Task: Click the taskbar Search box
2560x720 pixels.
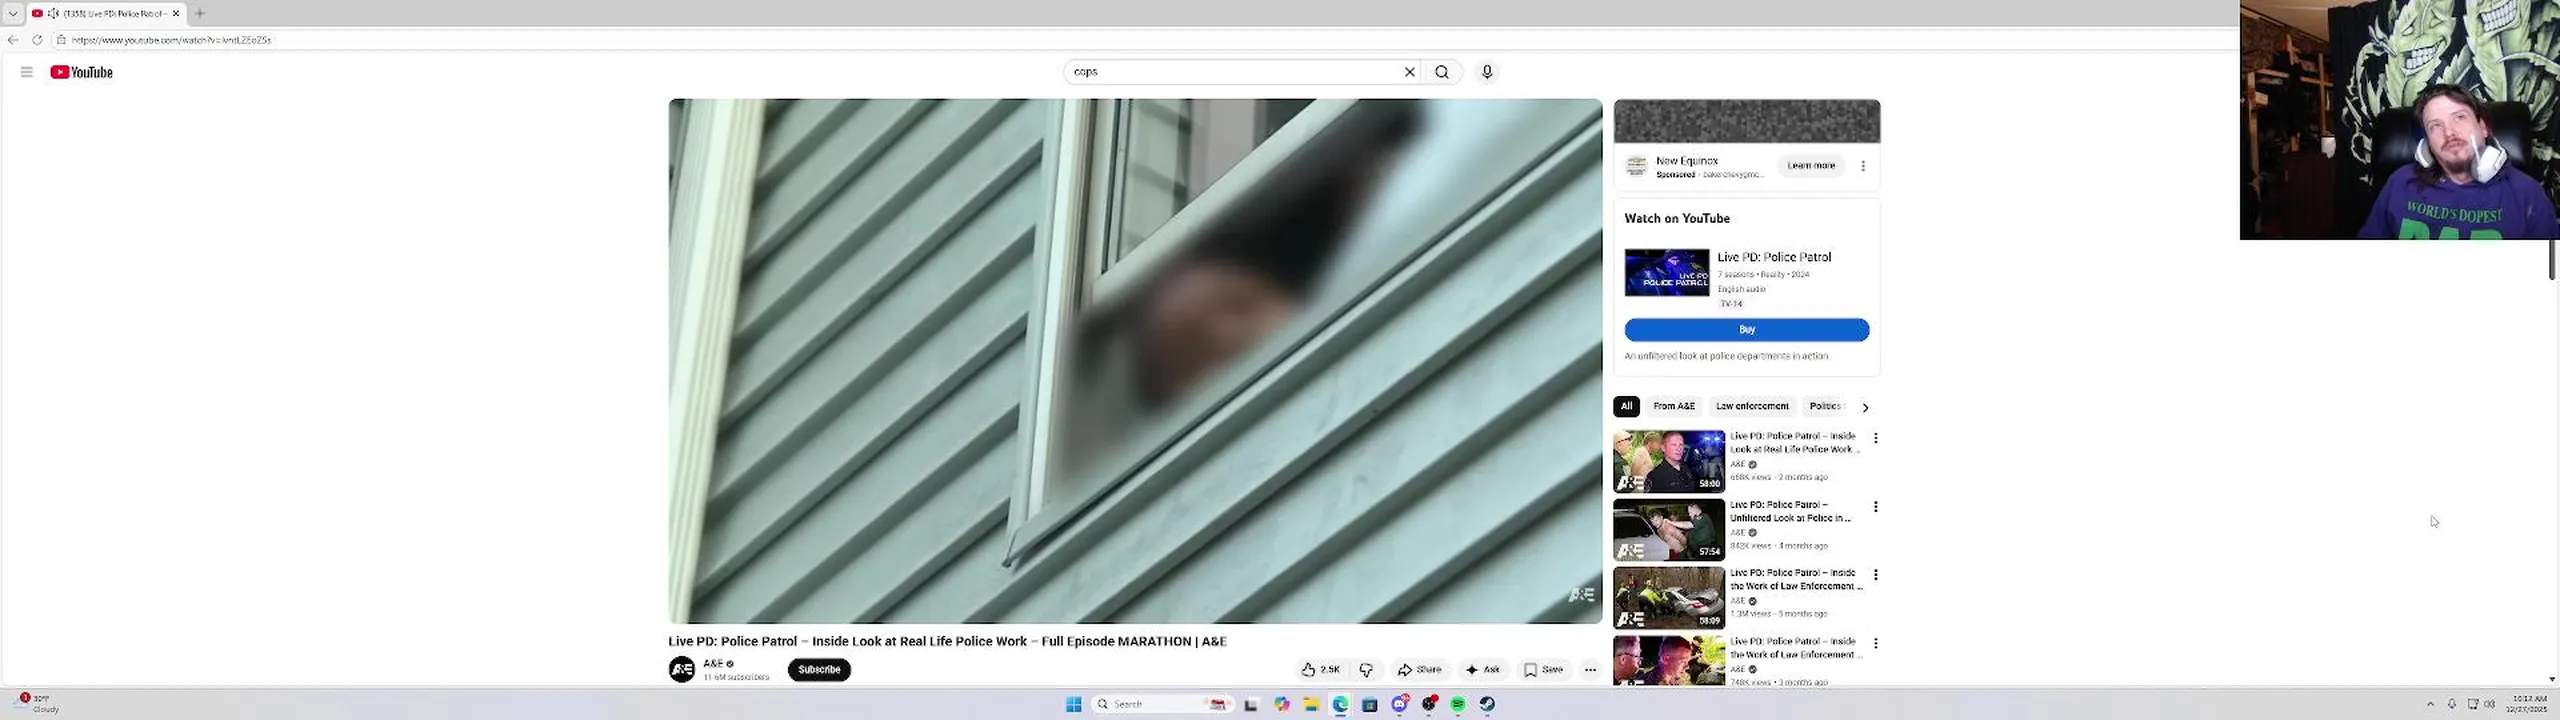Action: (x=1161, y=704)
